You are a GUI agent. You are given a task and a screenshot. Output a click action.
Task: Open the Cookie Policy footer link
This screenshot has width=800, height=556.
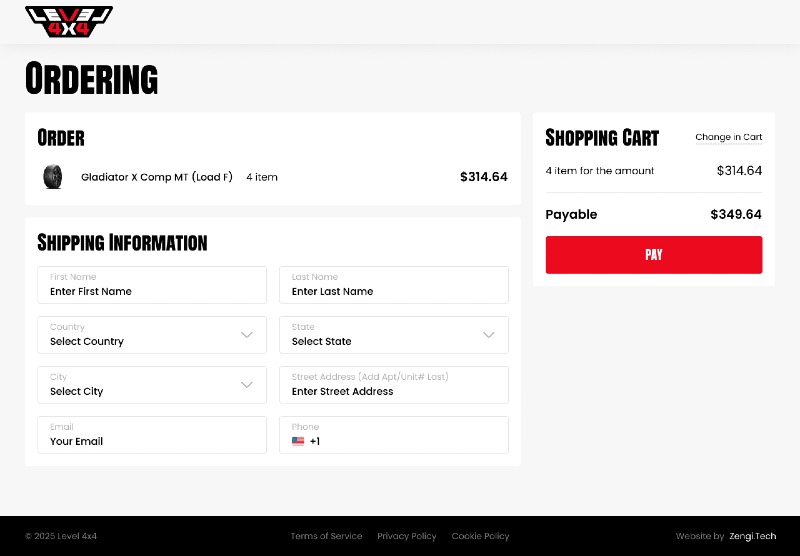click(x=480, y=536)
